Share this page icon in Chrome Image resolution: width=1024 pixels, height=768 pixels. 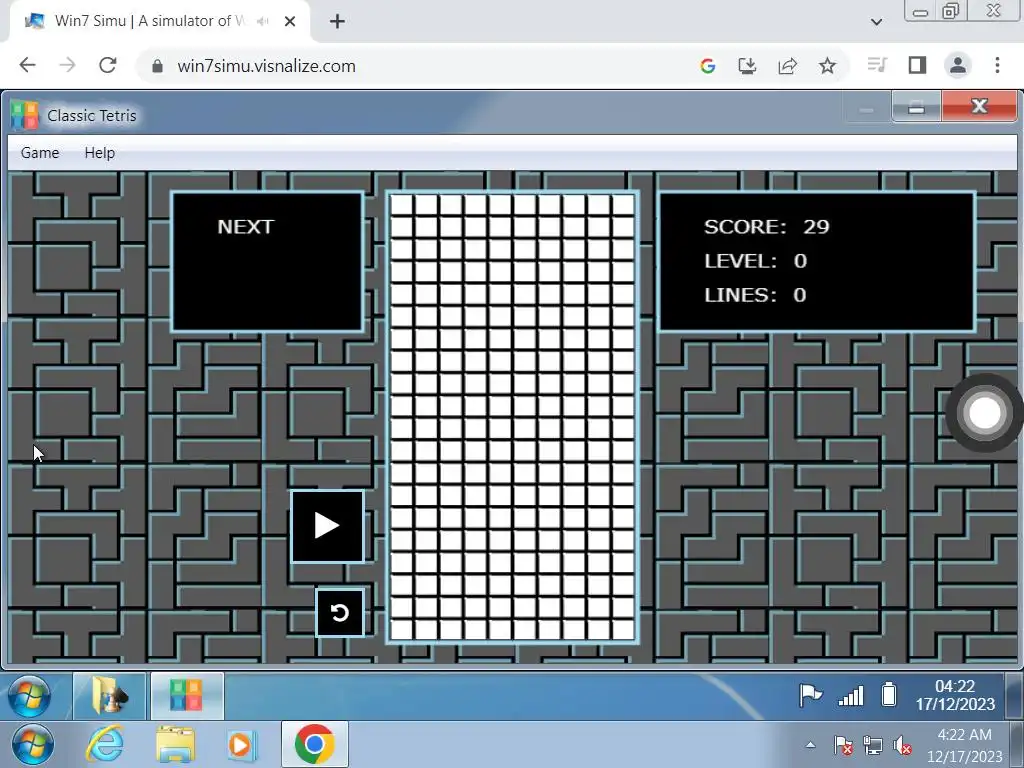788,65
